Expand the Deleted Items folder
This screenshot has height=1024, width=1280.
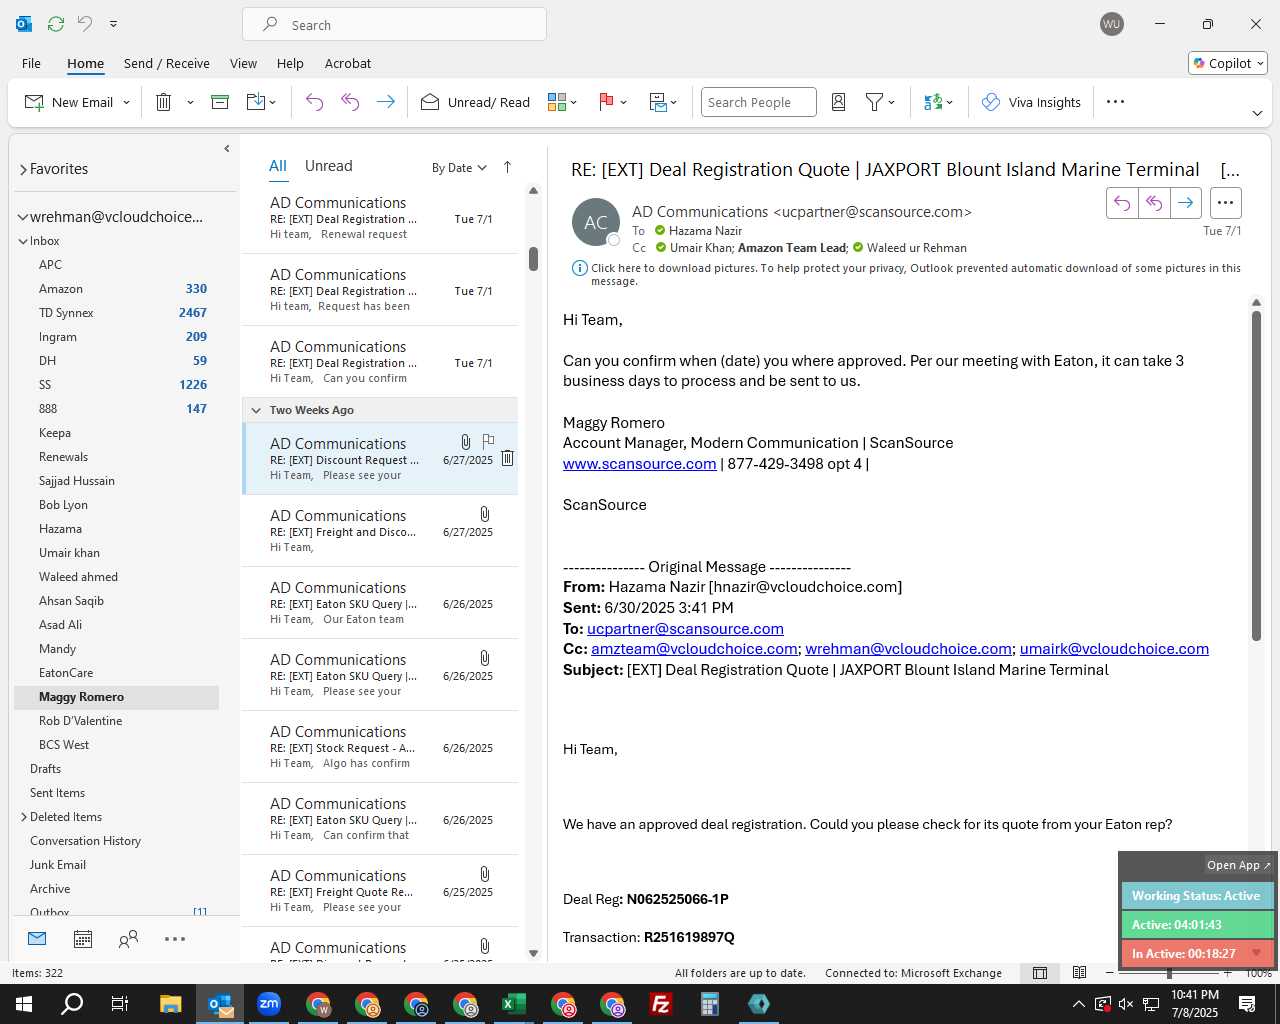point(24,817)
